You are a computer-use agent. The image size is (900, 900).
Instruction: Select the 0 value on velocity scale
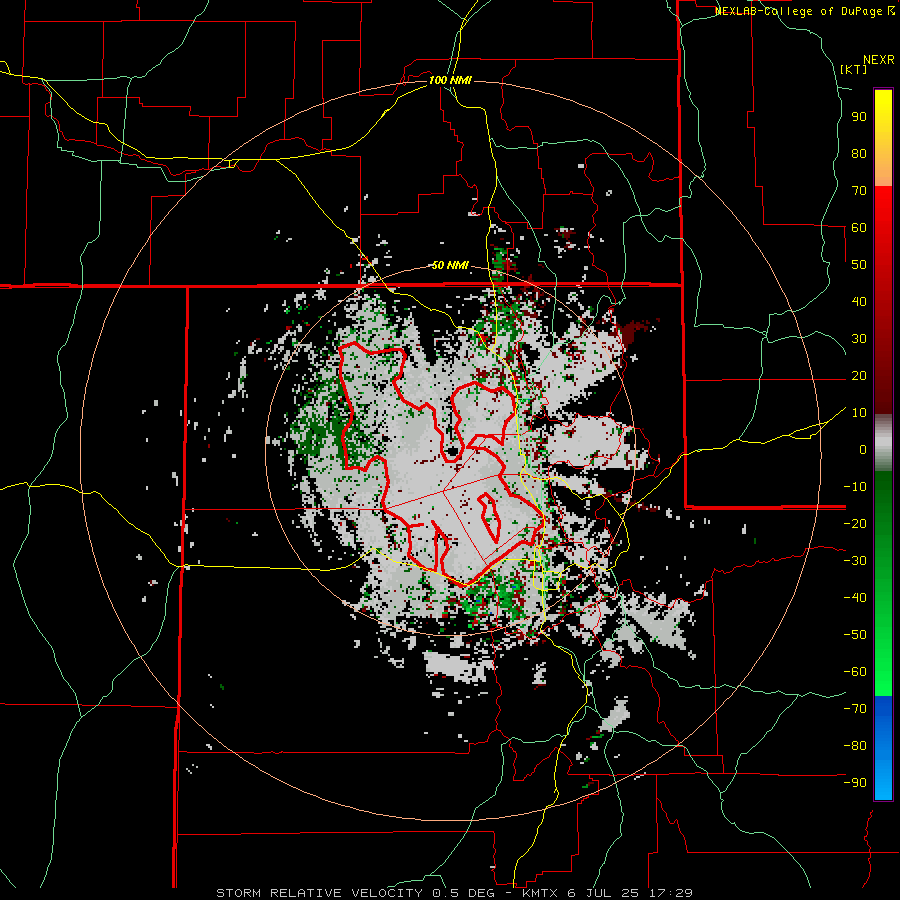[863, 449]
